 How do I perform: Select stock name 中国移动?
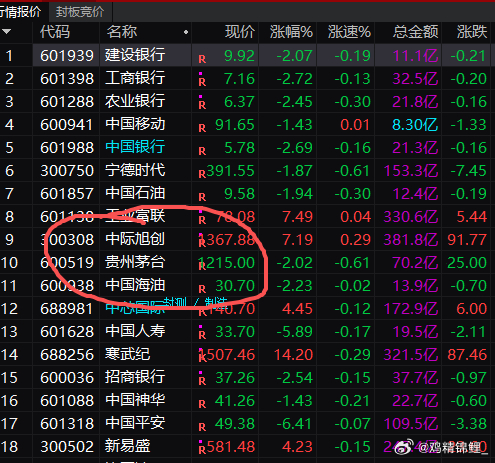135,124
